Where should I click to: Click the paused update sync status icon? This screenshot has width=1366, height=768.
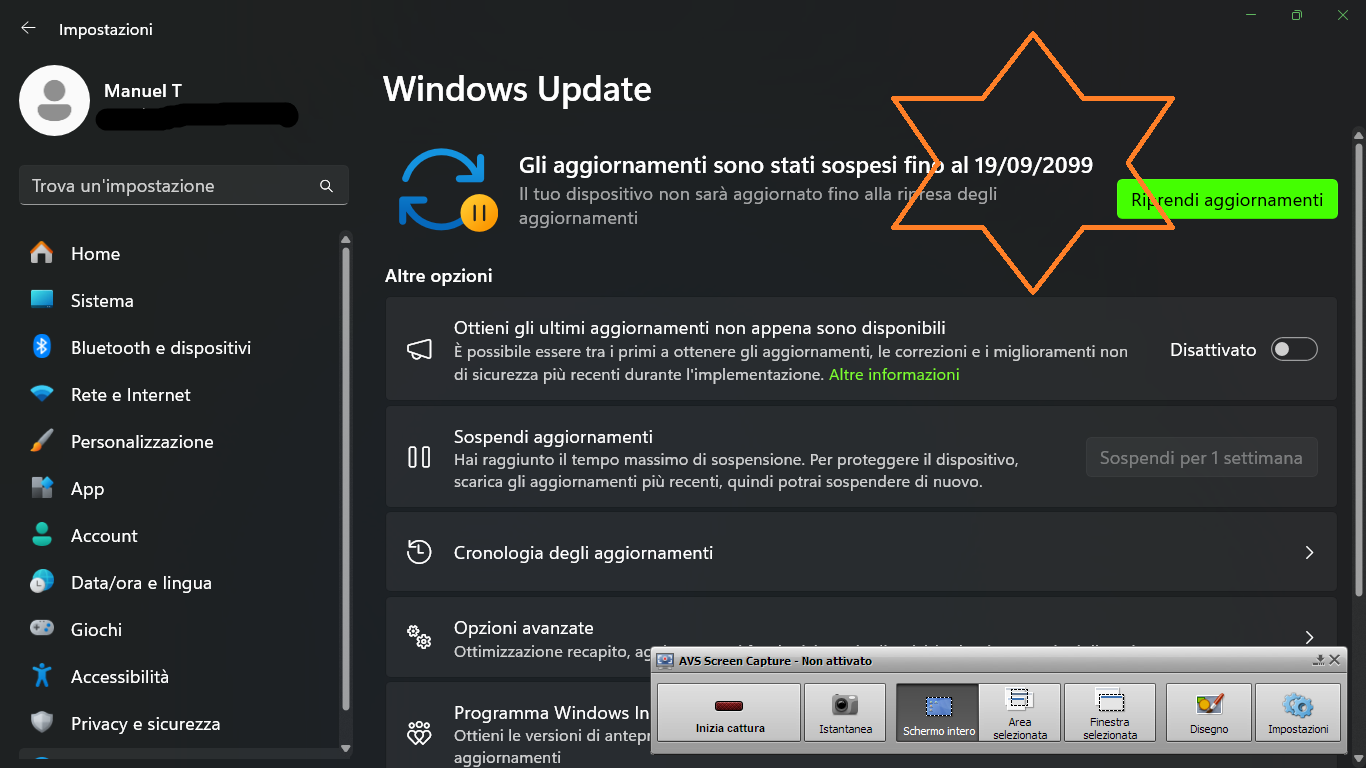pyautogui.click(x=447, y=190)
